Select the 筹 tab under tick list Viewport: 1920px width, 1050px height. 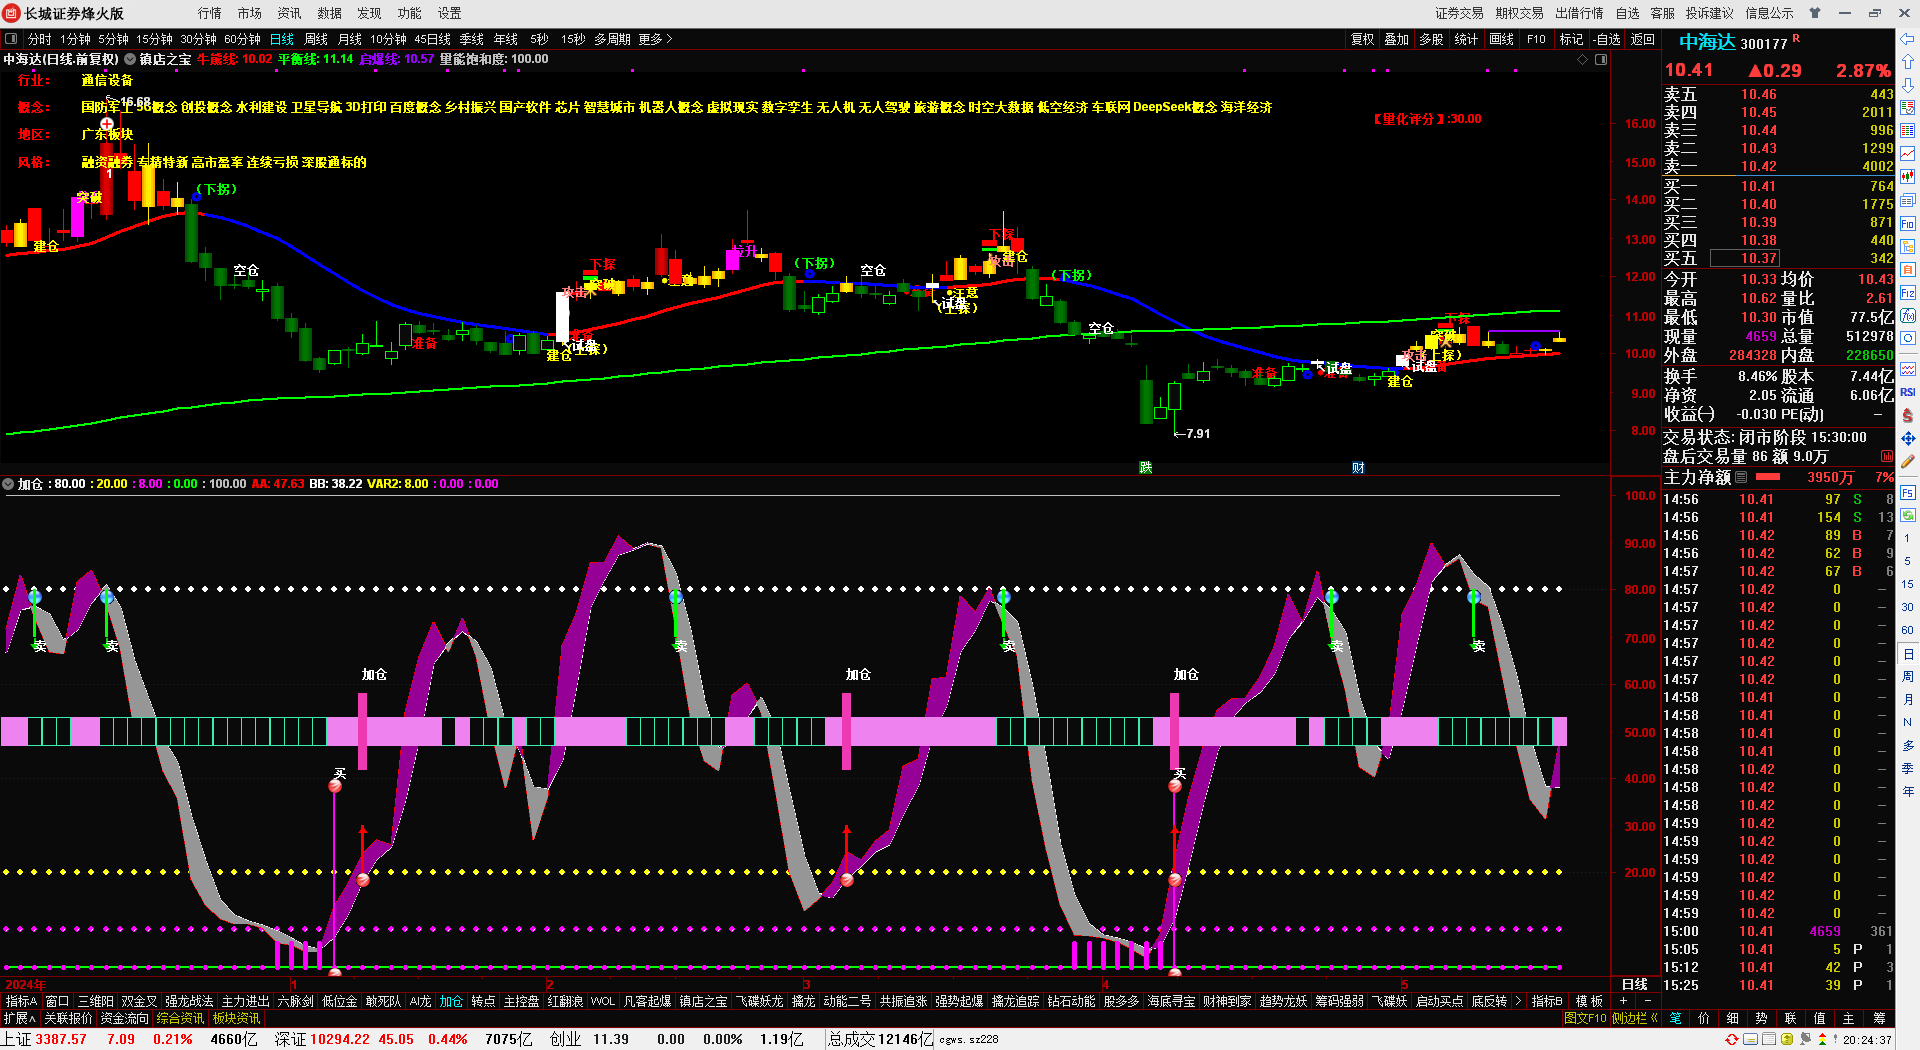1879,1018
